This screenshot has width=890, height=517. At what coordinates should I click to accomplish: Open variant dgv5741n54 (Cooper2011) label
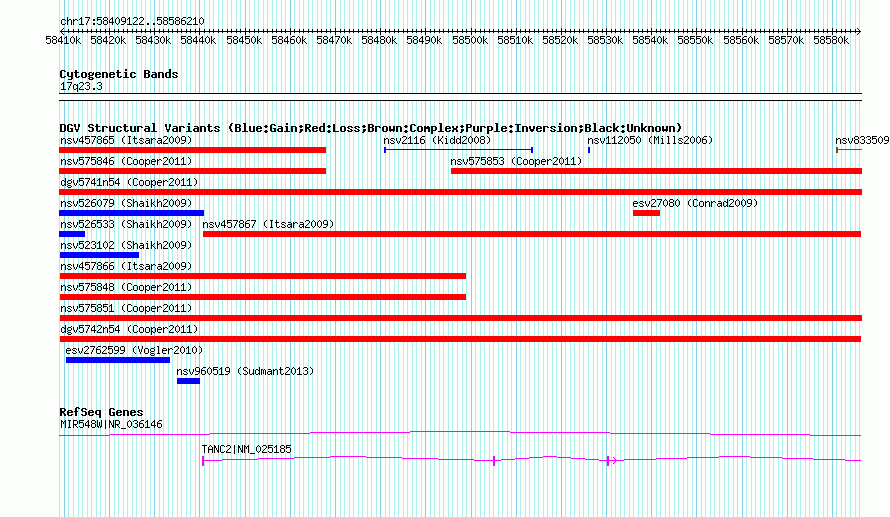coord(129,182)
